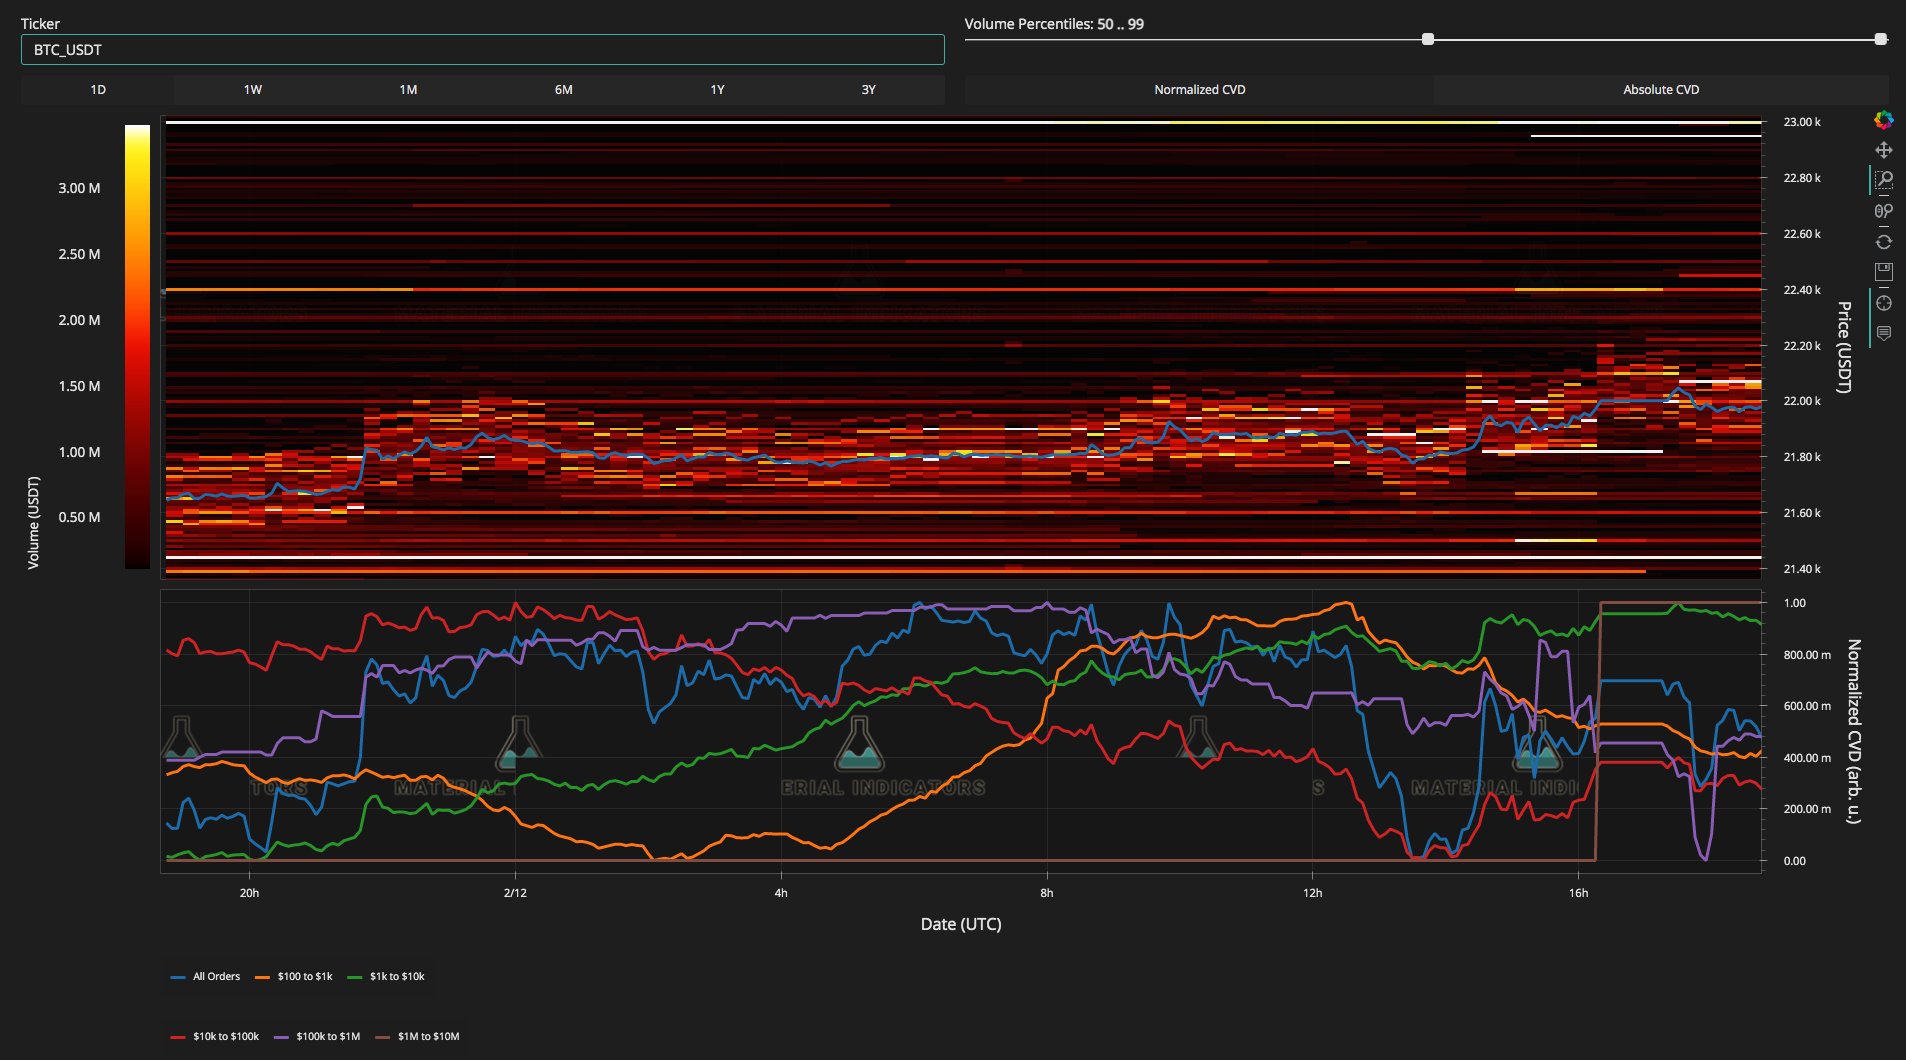Viewport: 1906px width, 1060px height.
Task: Switch to Absolute CVD view
Action: point(1661,90)
